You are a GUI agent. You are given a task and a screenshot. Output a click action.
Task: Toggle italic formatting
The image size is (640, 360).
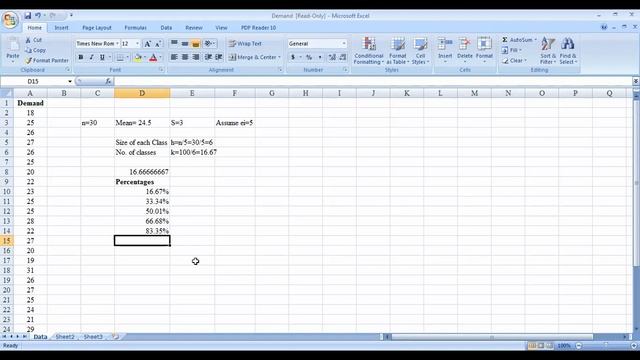point(91,57)
